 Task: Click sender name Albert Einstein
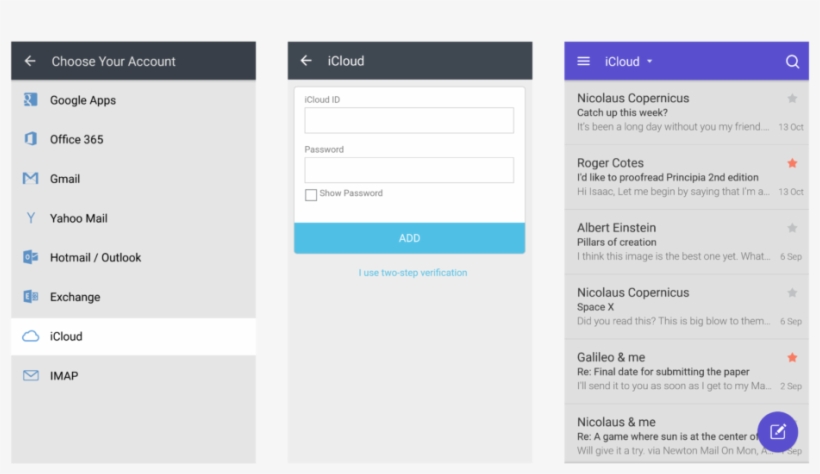(x=616, y=228)
